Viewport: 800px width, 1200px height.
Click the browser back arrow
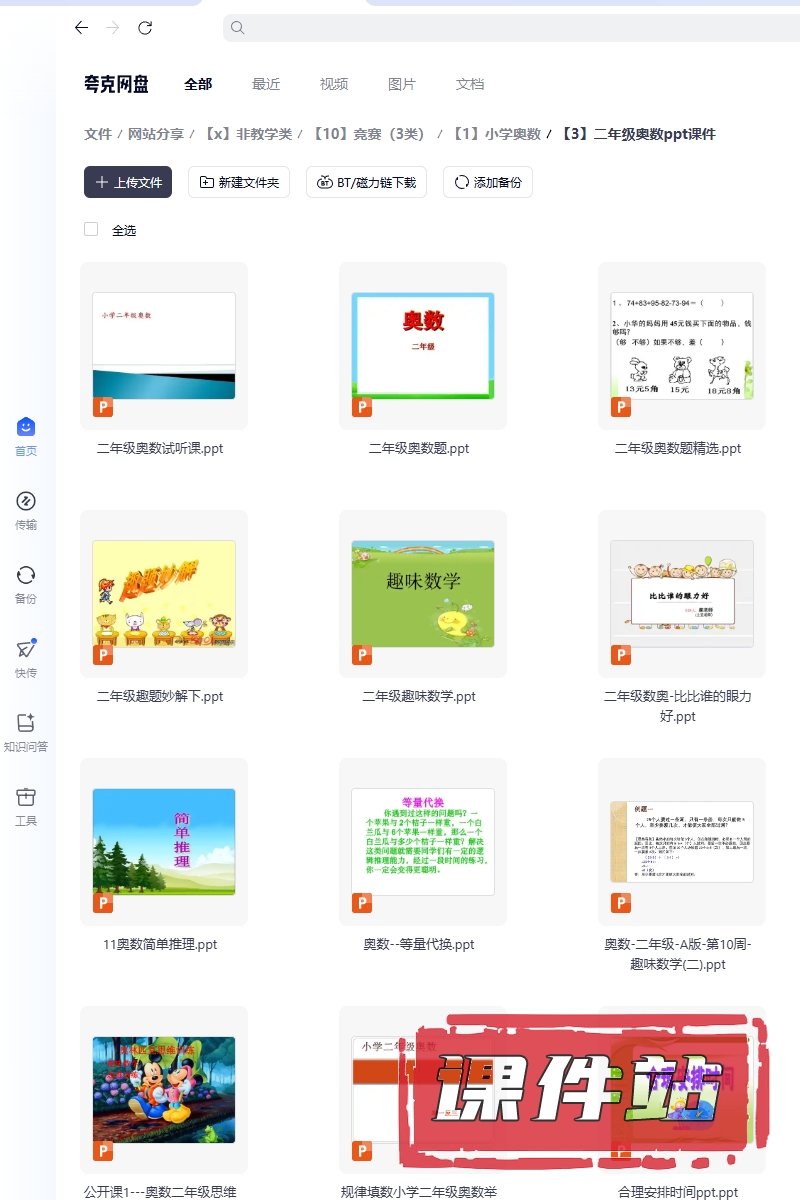pyautogui.click(x=82, y=28)
